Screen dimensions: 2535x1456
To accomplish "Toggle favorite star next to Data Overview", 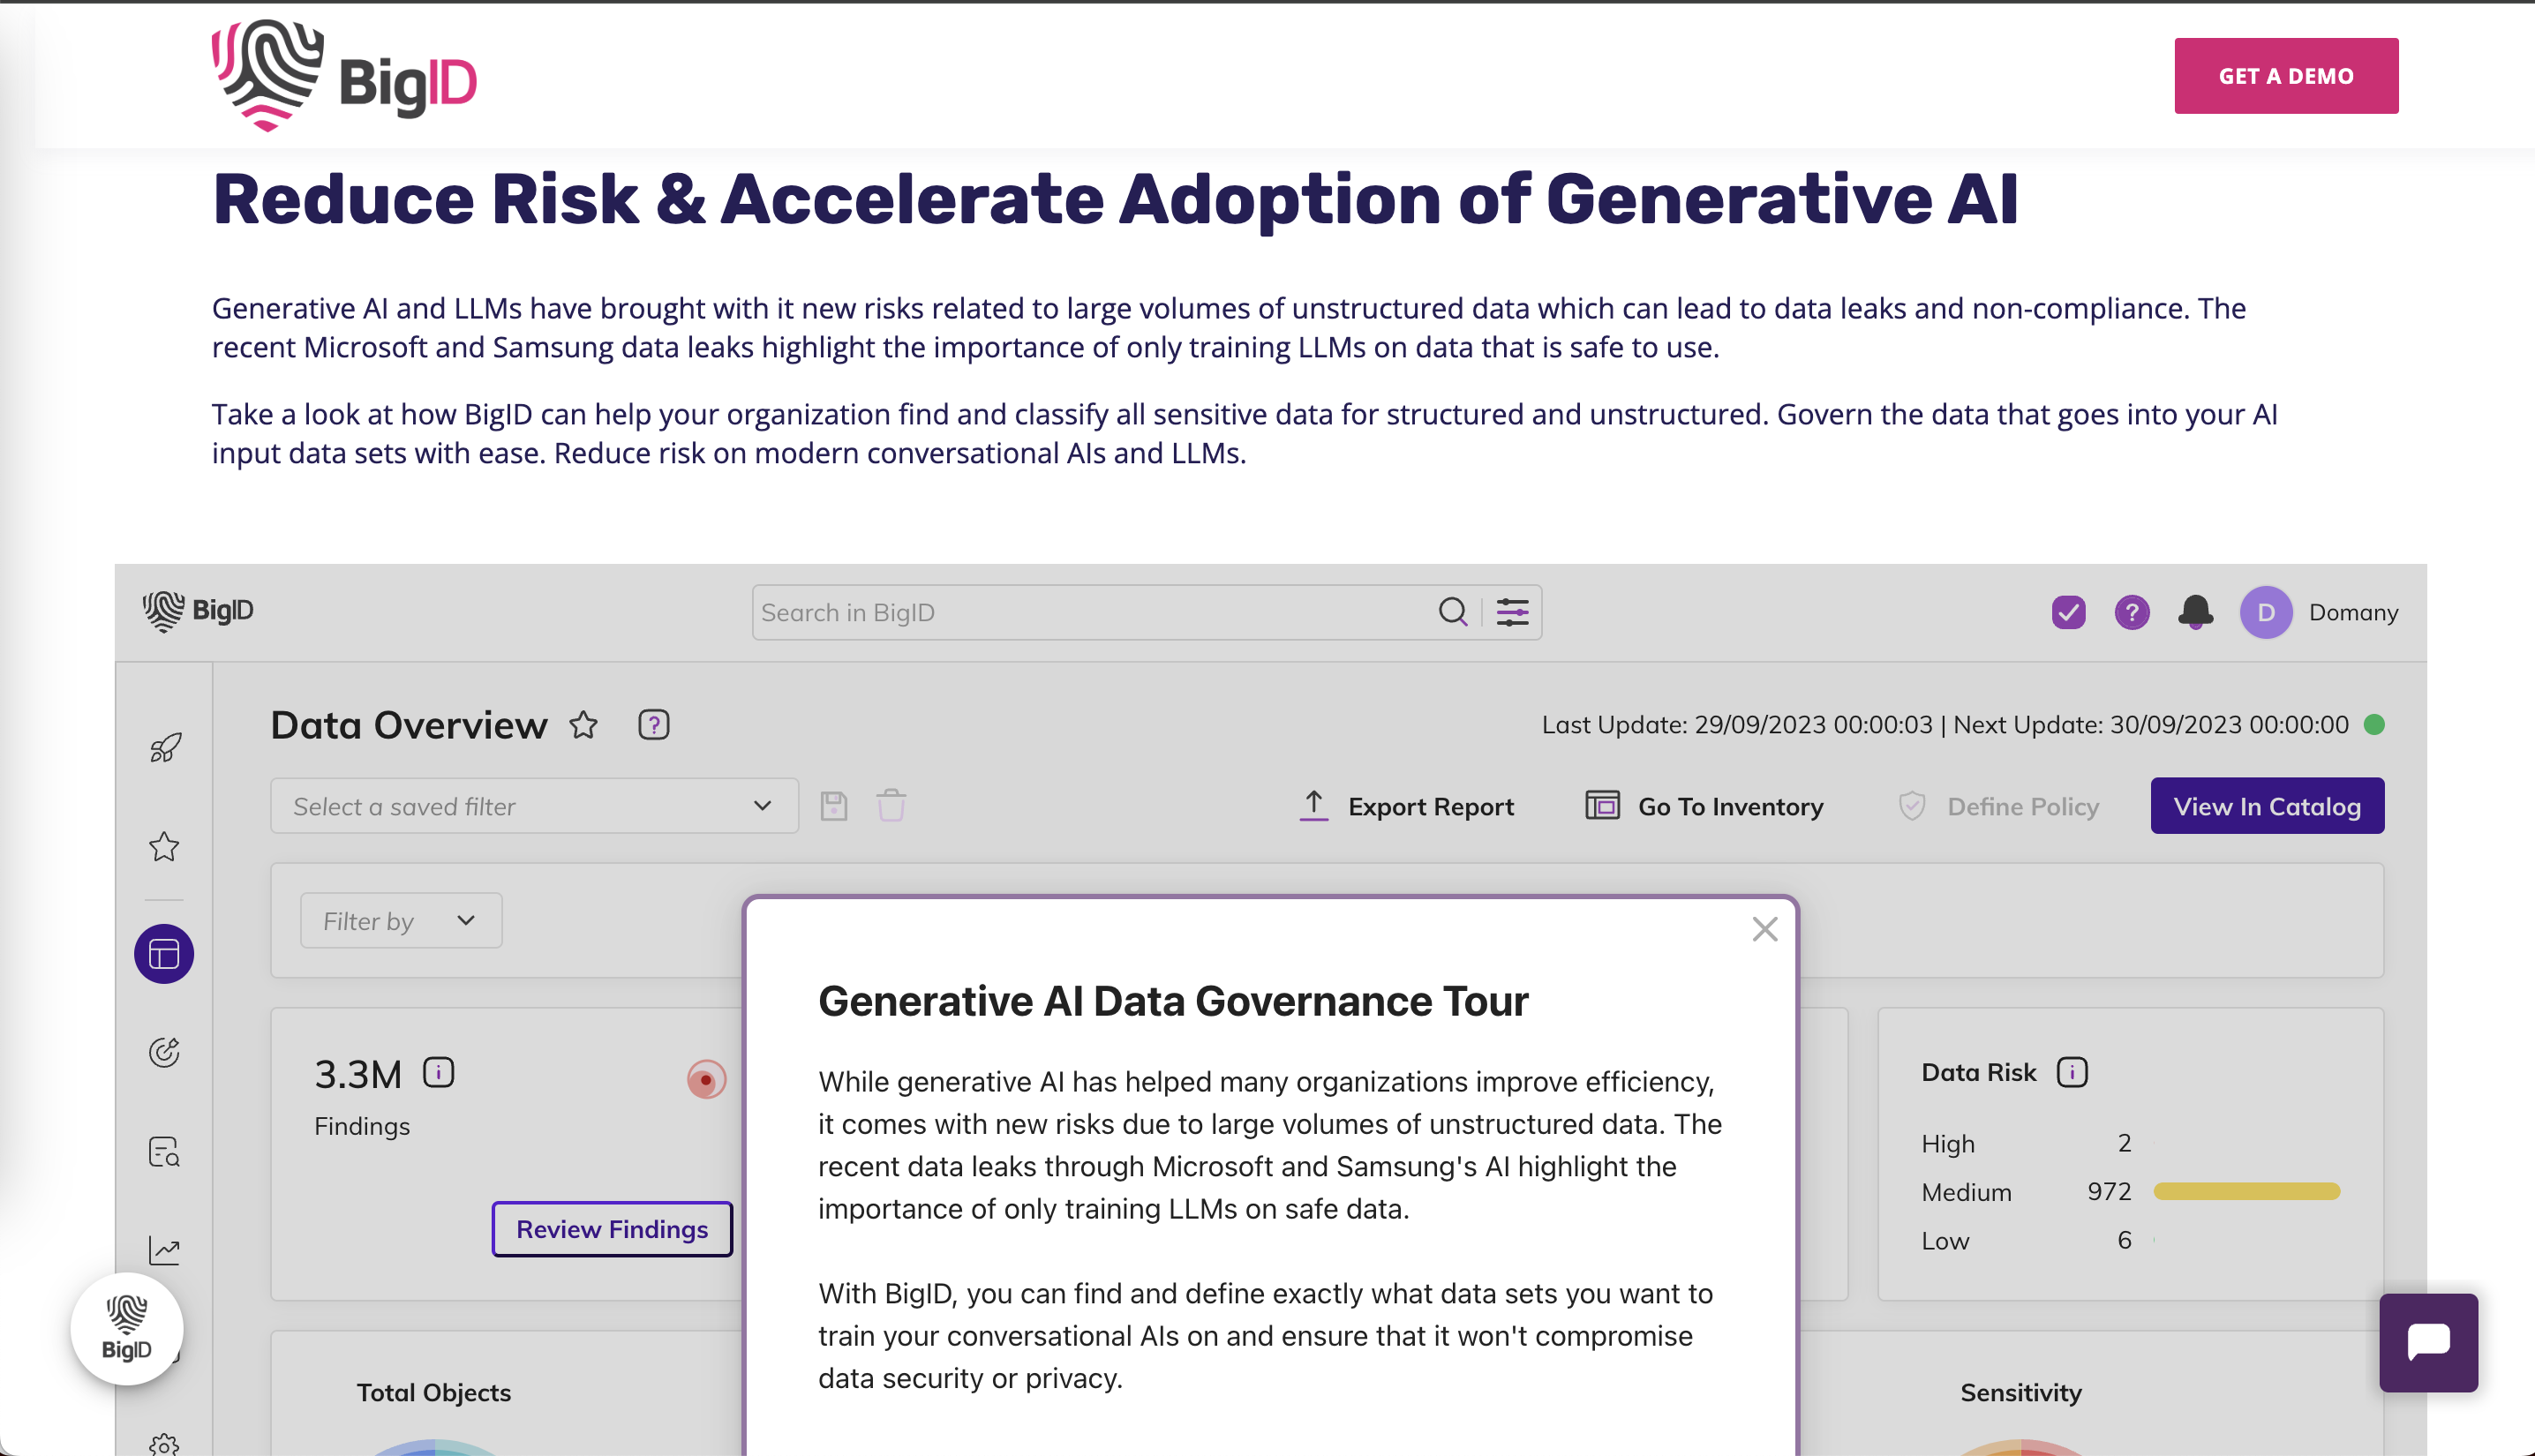I will (x=584, y=725).
